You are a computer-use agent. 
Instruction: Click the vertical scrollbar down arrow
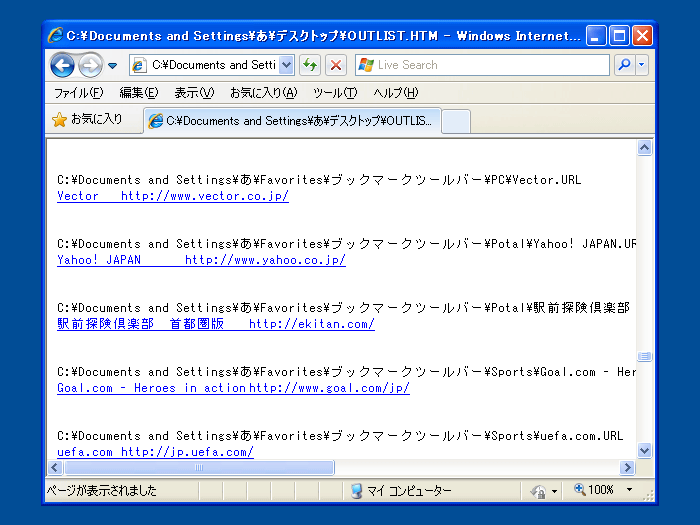click(644, 450)
